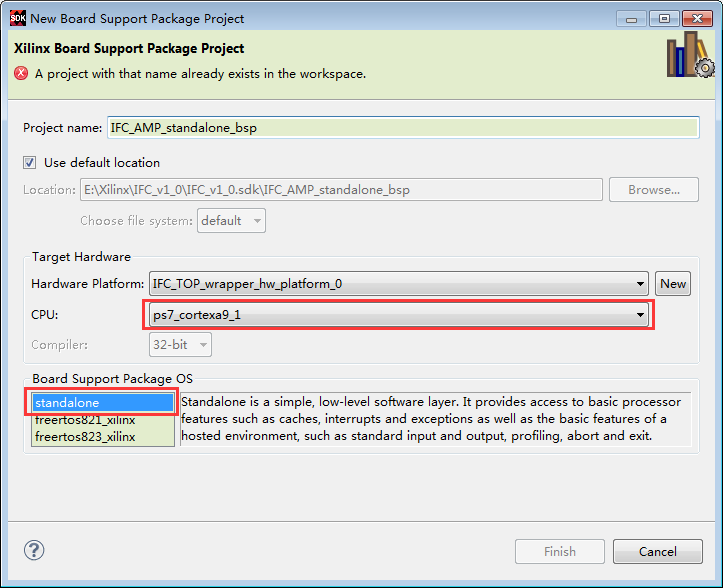Click the Target Hardware group label
723x588 pixels.
[x=81, y=257]
